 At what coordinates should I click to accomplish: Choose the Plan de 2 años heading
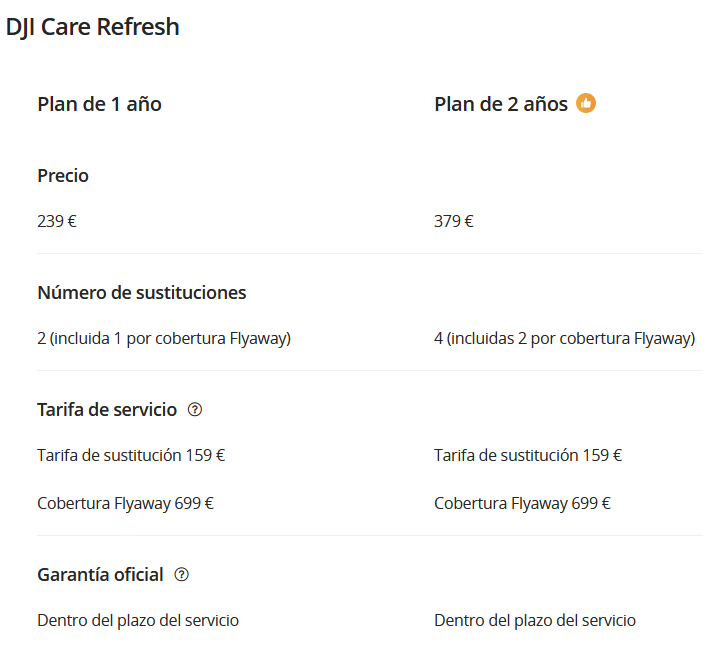click(x=501, y=104)
